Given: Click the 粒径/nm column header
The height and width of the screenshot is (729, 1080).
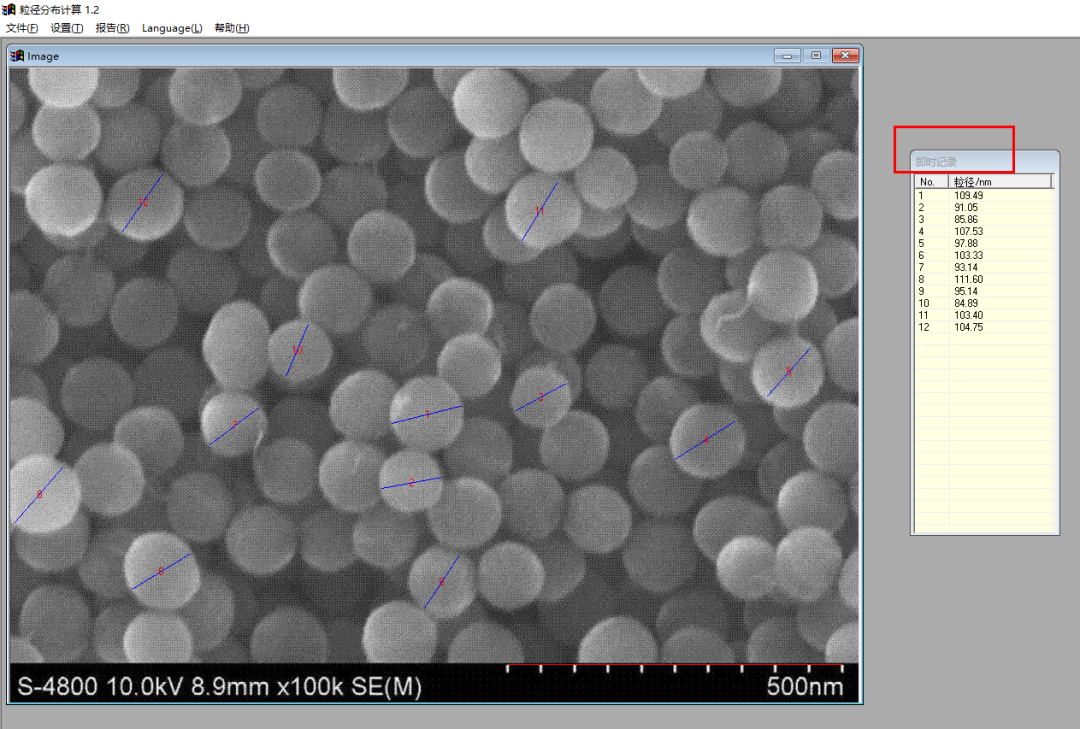Looking at the screenshot, I should pos(1001,182).
